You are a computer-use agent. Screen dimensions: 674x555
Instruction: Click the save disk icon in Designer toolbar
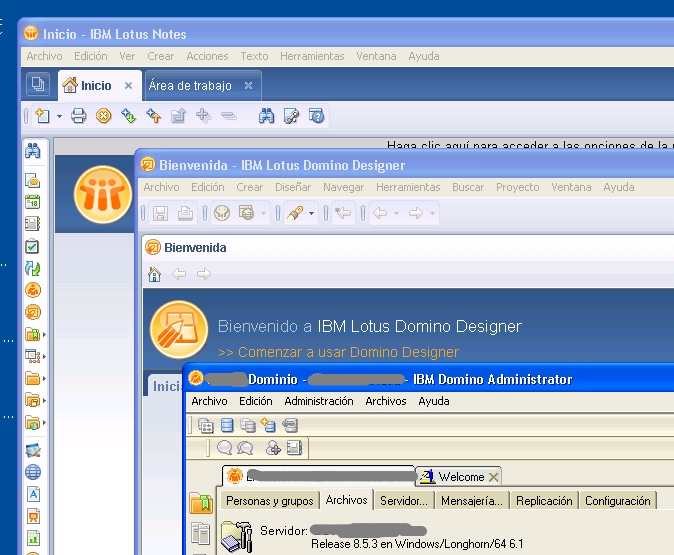[160, 213]
